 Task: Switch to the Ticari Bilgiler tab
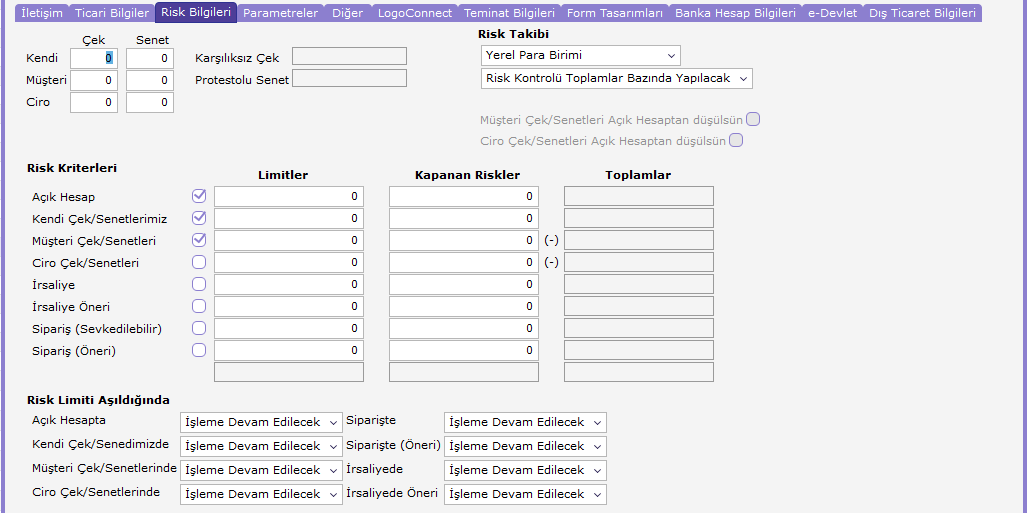tap(112, 12)
